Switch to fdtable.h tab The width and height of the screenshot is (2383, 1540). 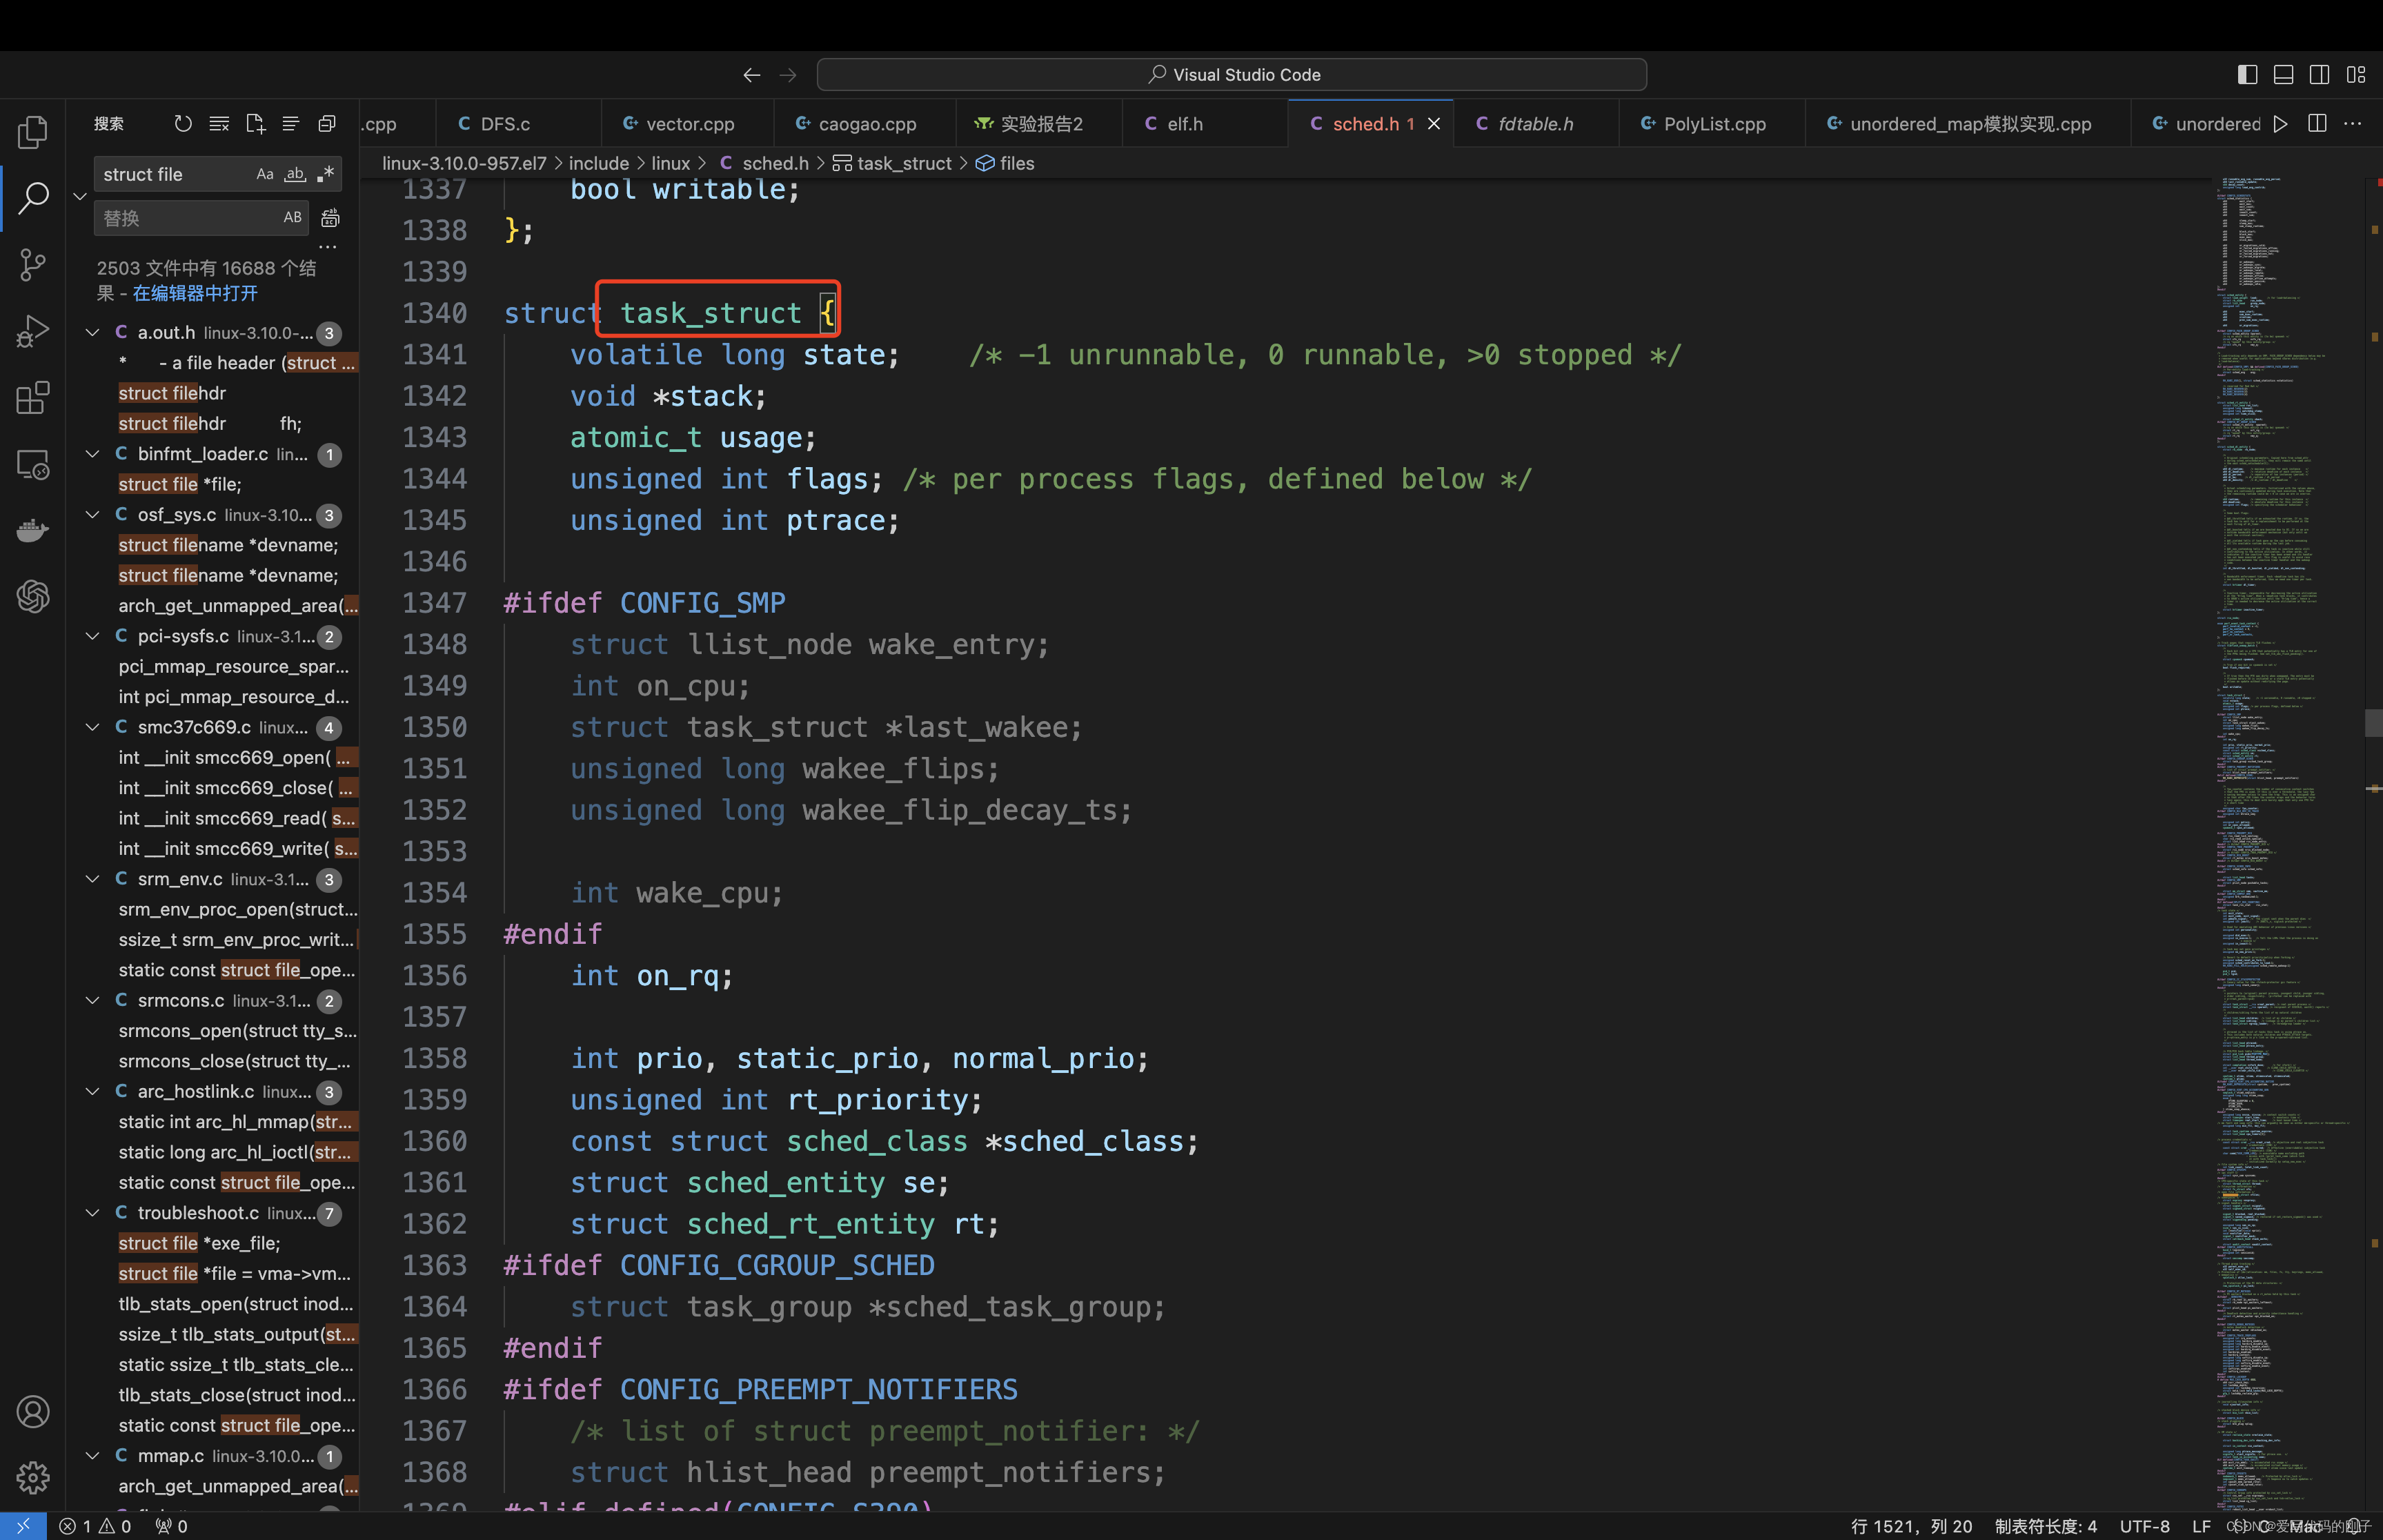1536,124
